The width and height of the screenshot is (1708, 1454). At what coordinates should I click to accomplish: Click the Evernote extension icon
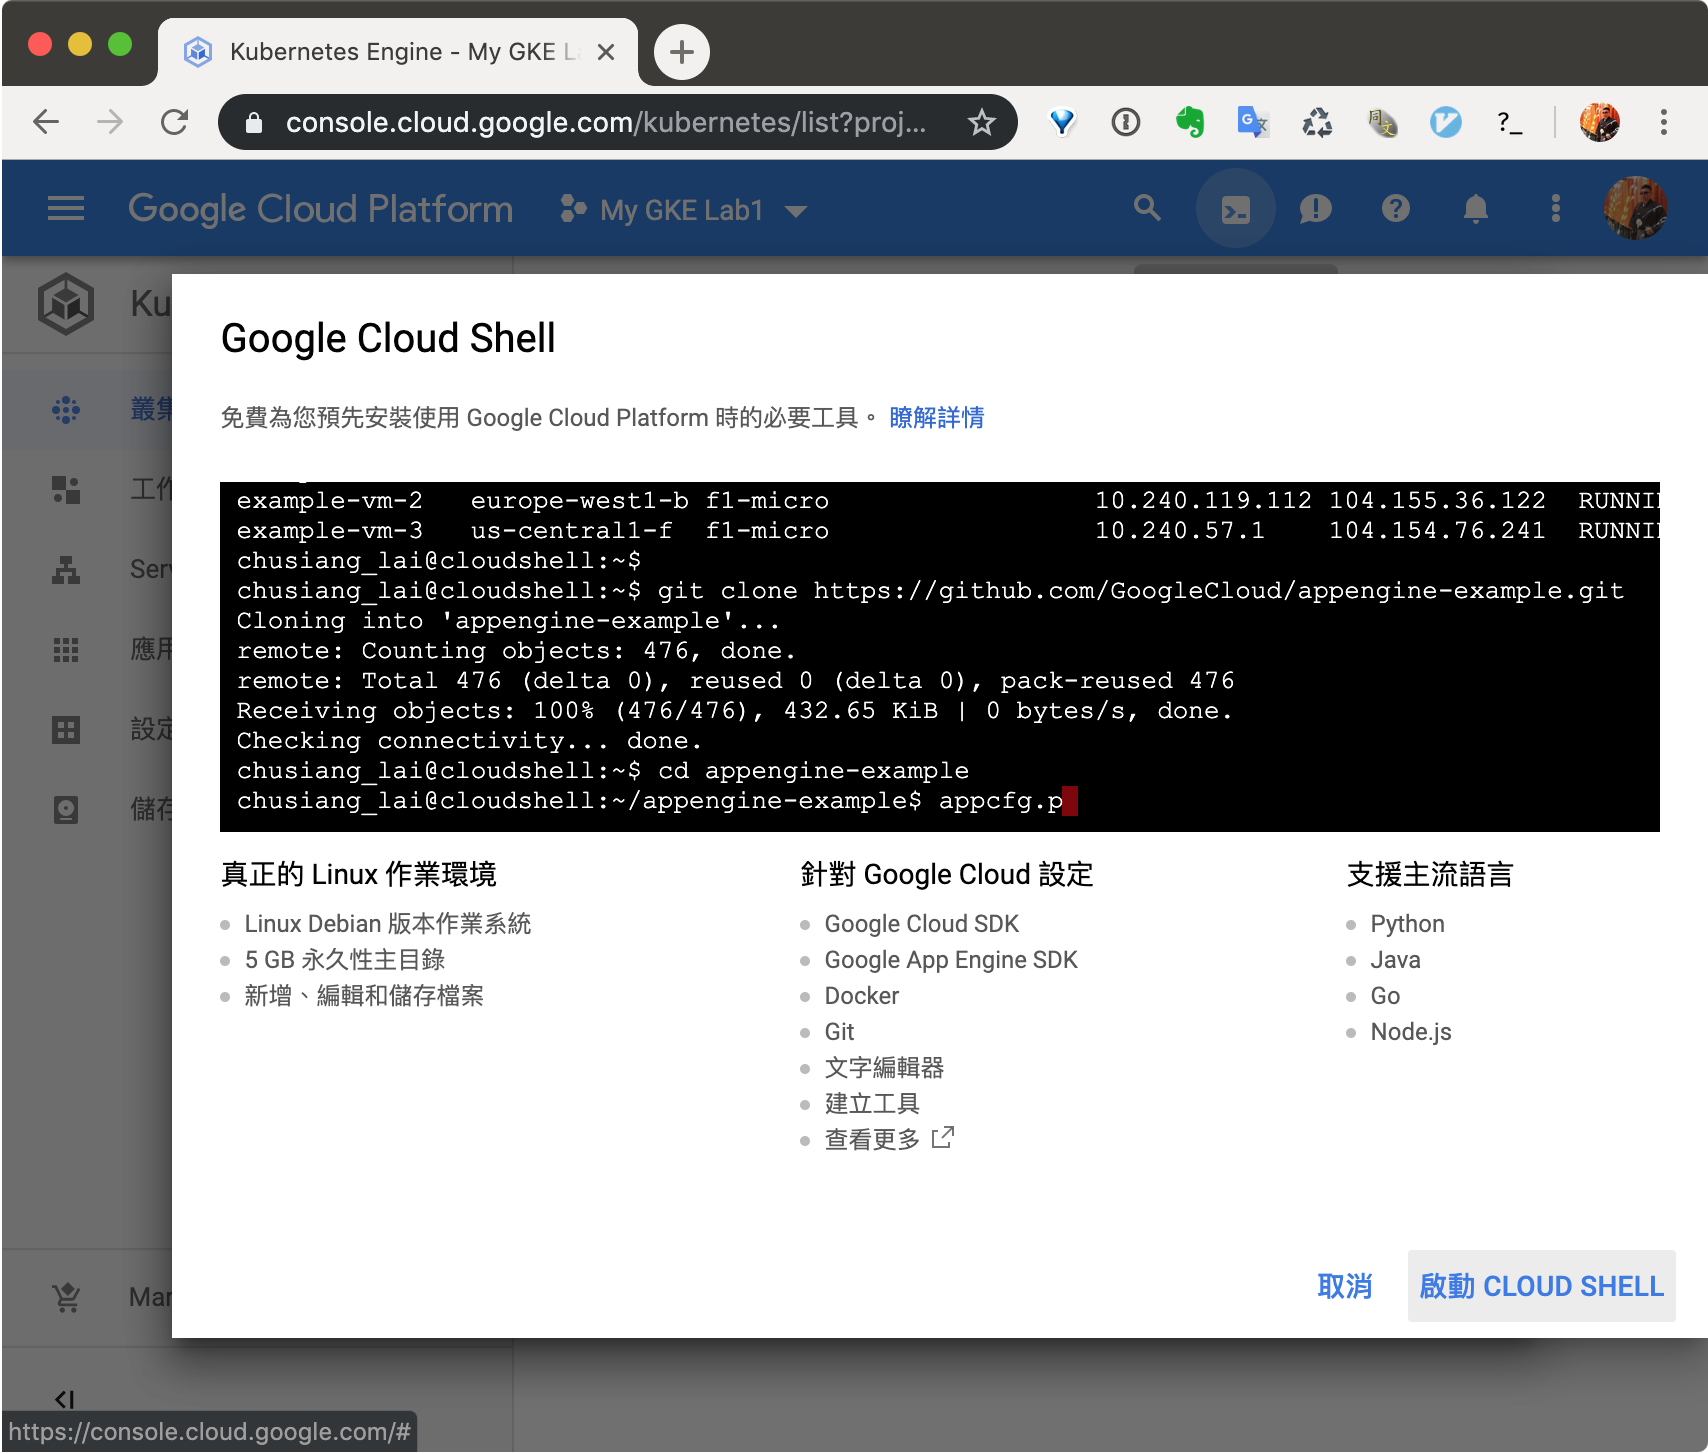[x=1189, y=123]
